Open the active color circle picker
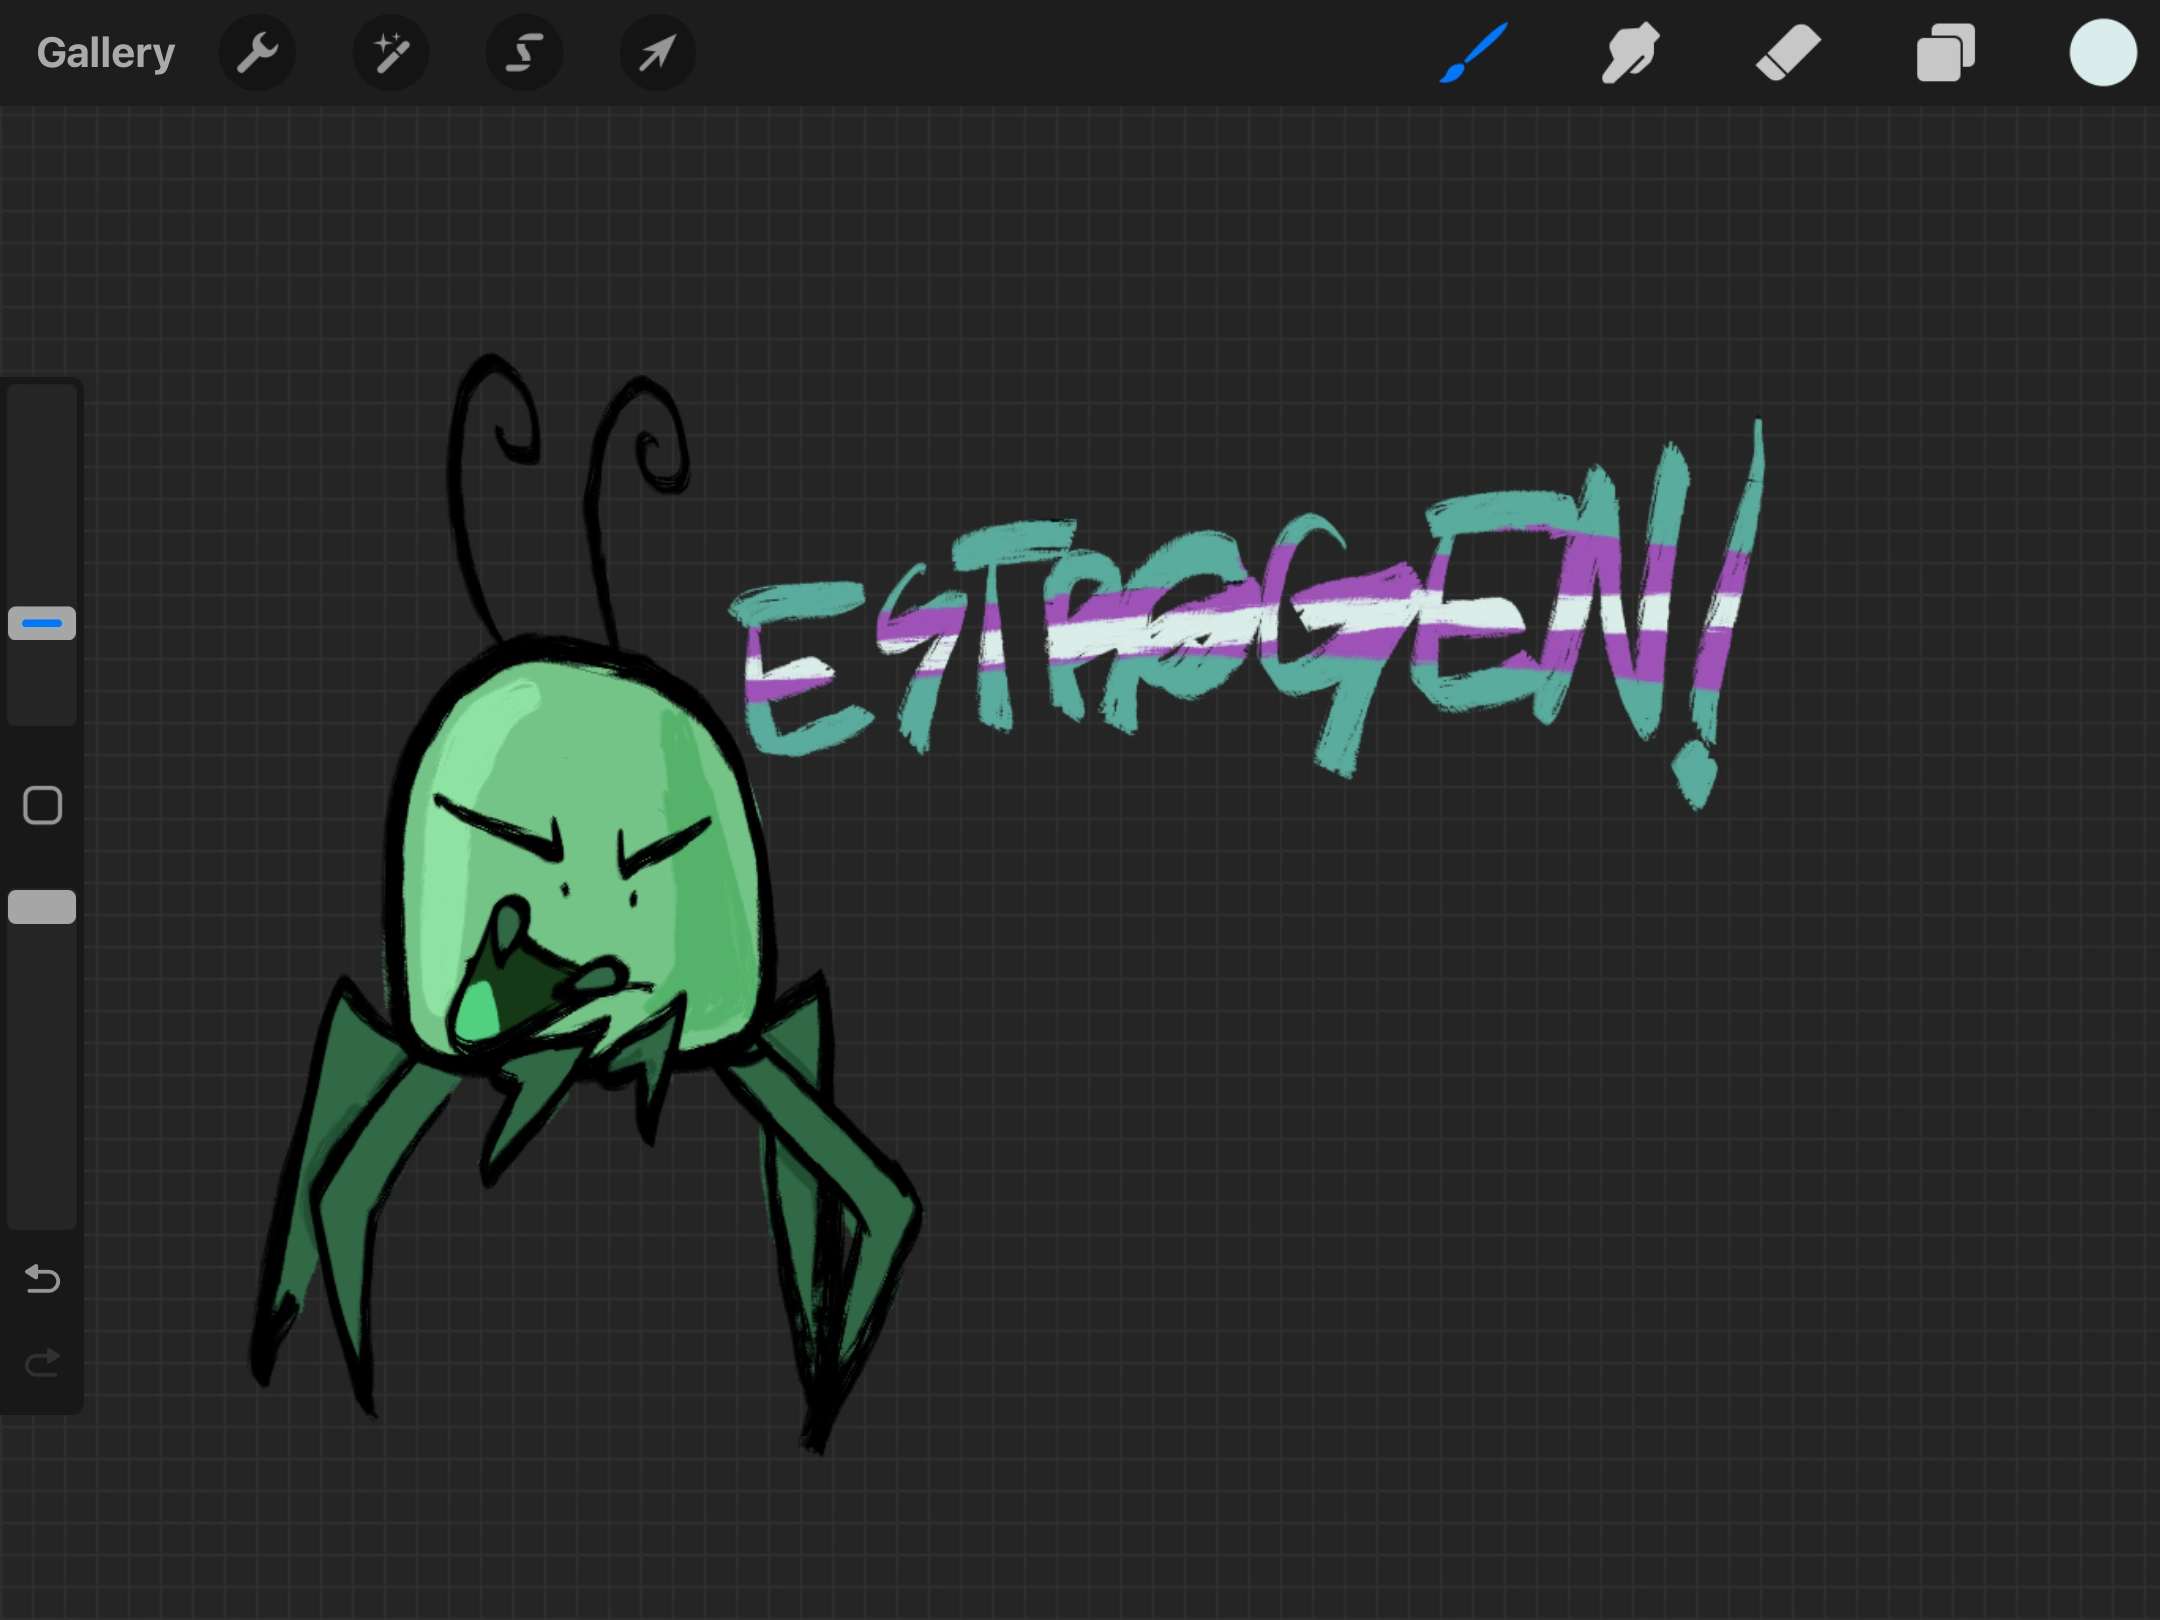2160x1620 pixels. pyautogui.click(x=2103, y=52)
